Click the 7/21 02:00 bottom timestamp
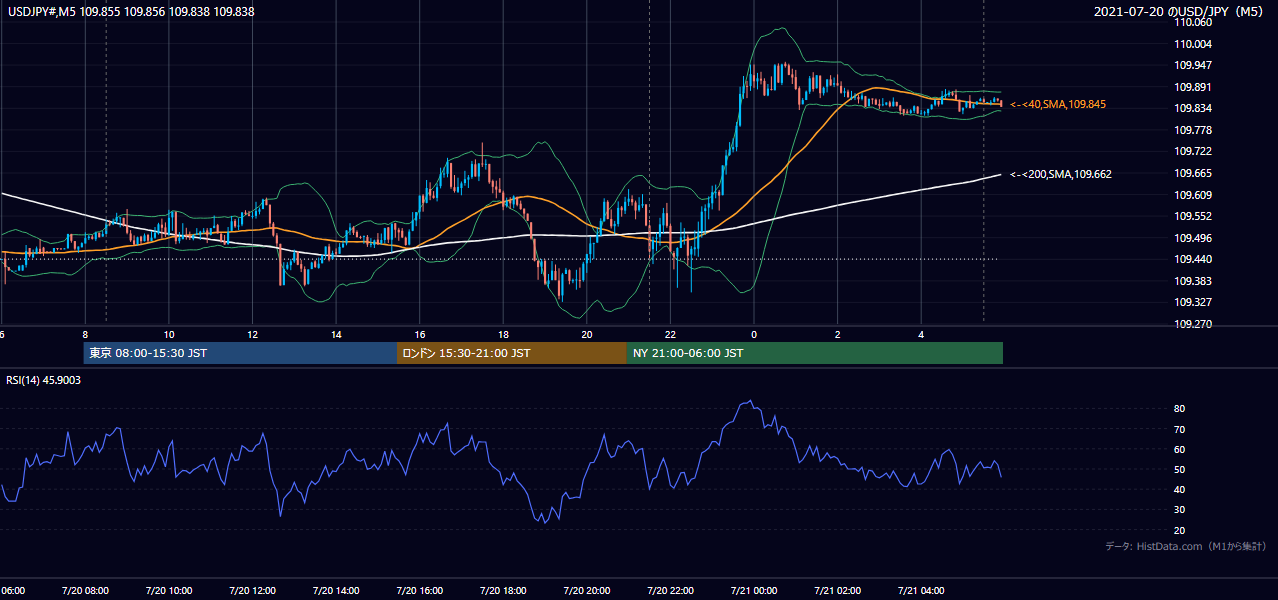 pyautogui.click(x=837, y=591)
